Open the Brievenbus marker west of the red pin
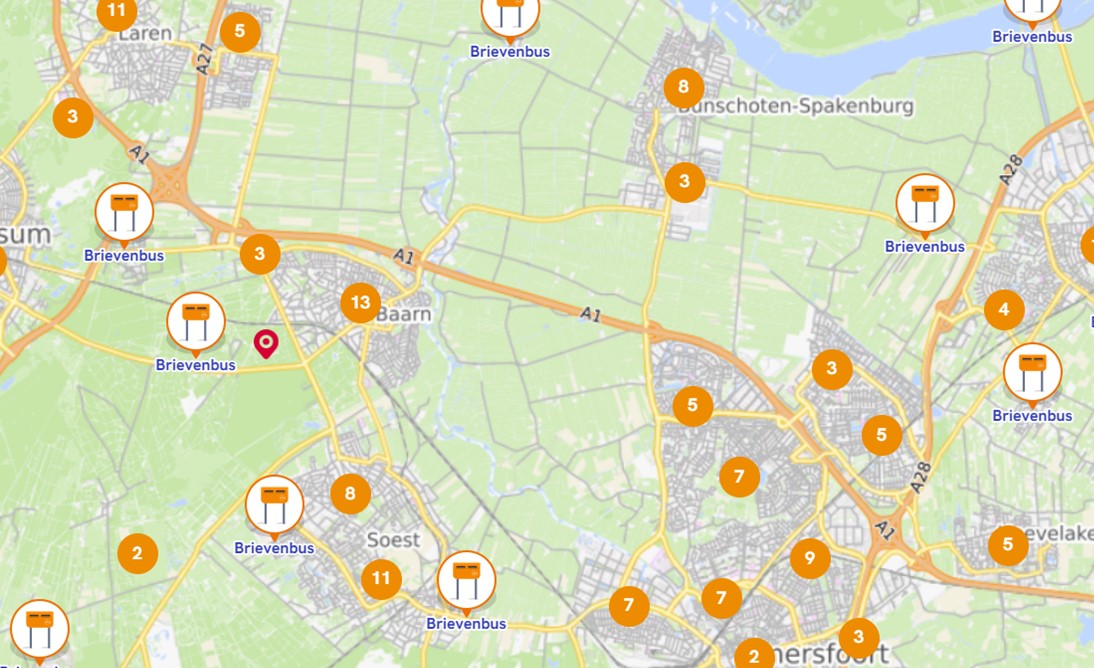The width and height of the screenshot is (1094, 668). point(196,322)
